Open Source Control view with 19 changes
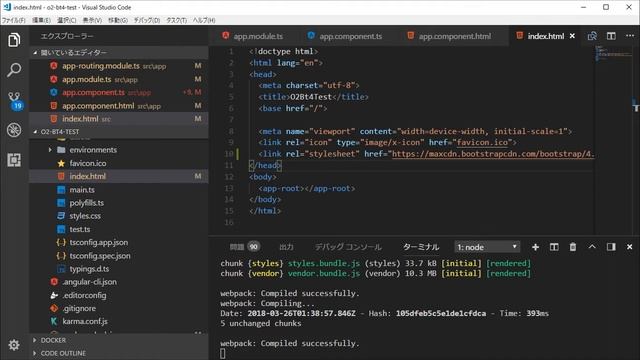Image resolution: width=640 pixels, height=360 pixels. click(x=15, y=100)
